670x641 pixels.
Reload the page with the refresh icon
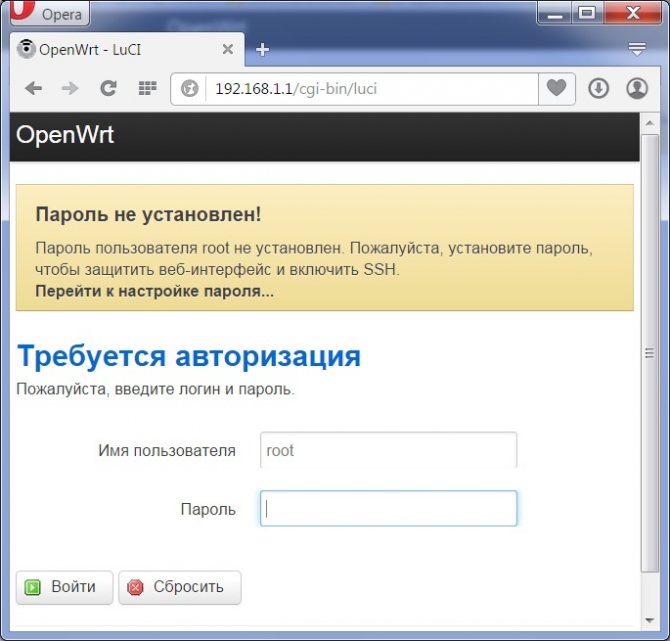point(108,88)
